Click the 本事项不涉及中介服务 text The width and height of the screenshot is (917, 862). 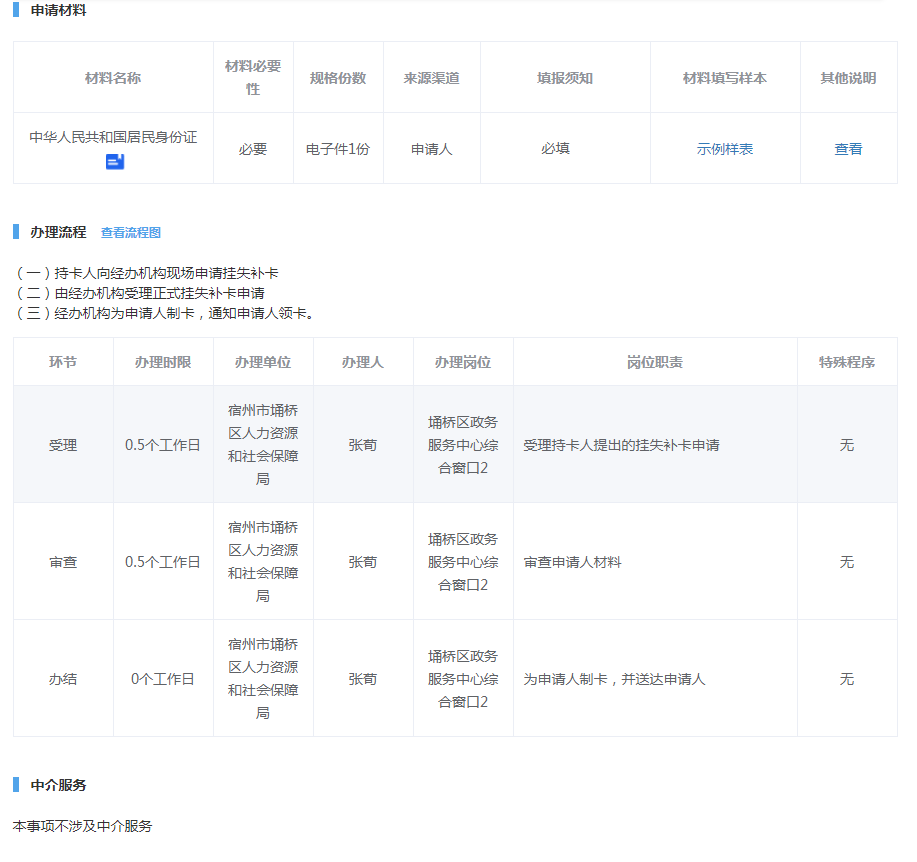point(83,826)
